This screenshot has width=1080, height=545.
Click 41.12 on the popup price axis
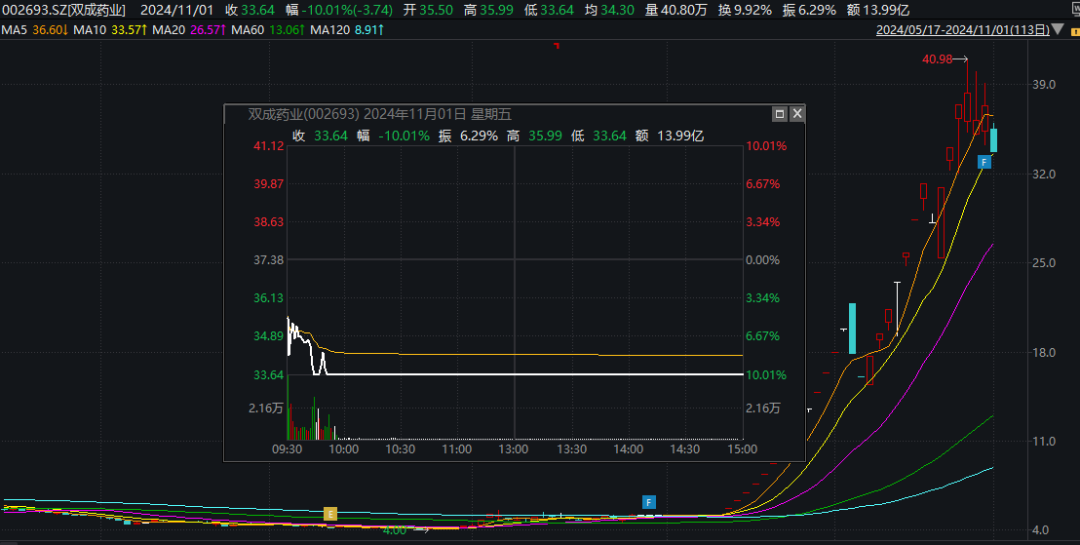pyautogui.click(x=269, y=146)
